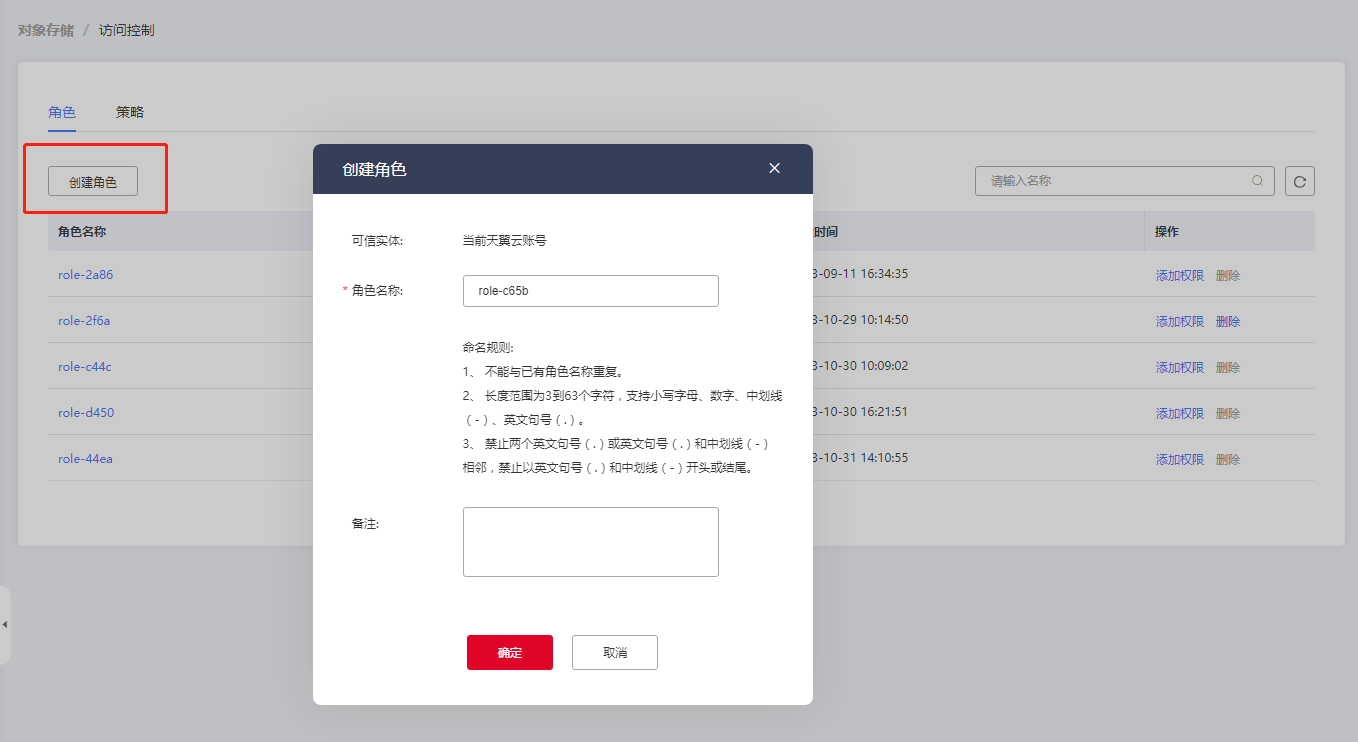Click 添加权限 for role-c44c
The width and height of the screenshot is (1358, 742).
click(1179, 366)
